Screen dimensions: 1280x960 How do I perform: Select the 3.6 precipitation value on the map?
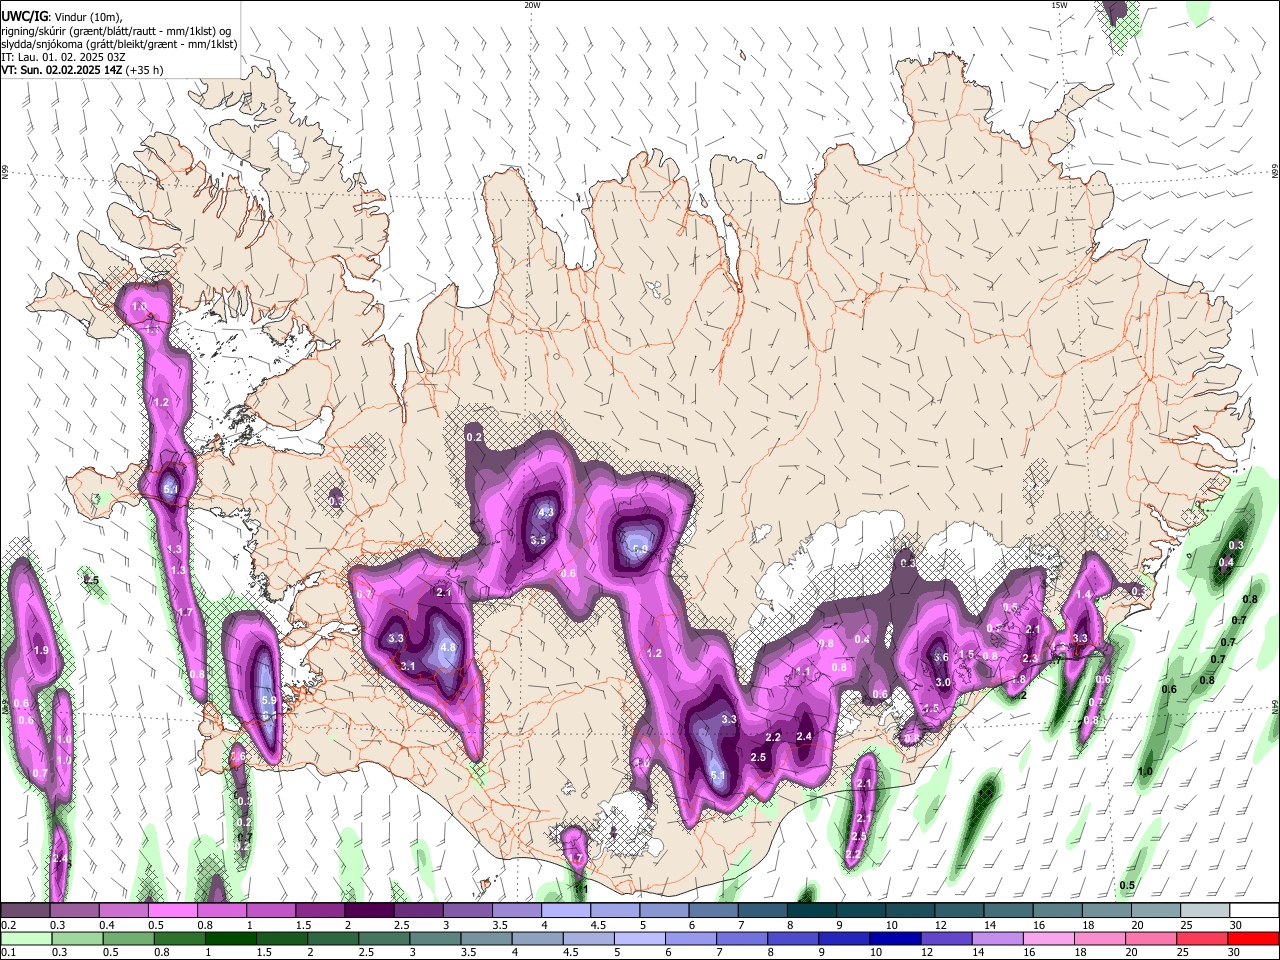pos(941,658)
